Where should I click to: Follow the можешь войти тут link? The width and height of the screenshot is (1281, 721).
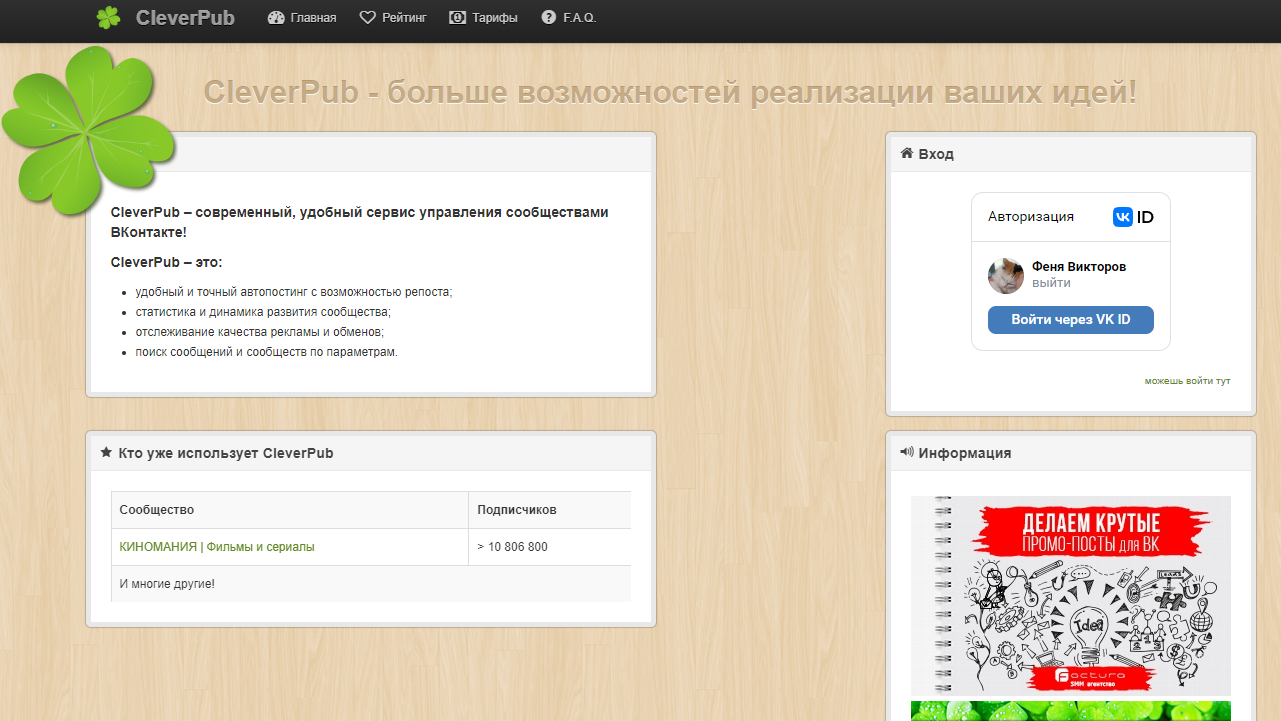tap(1187, 381)
